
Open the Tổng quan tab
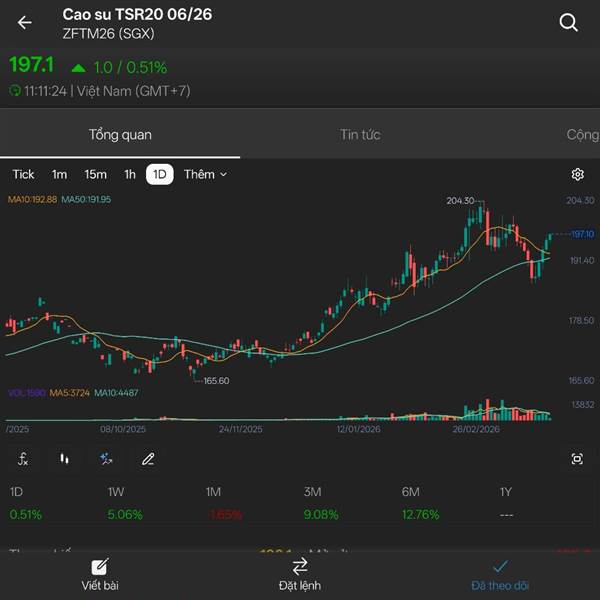[x=120, y=135]
